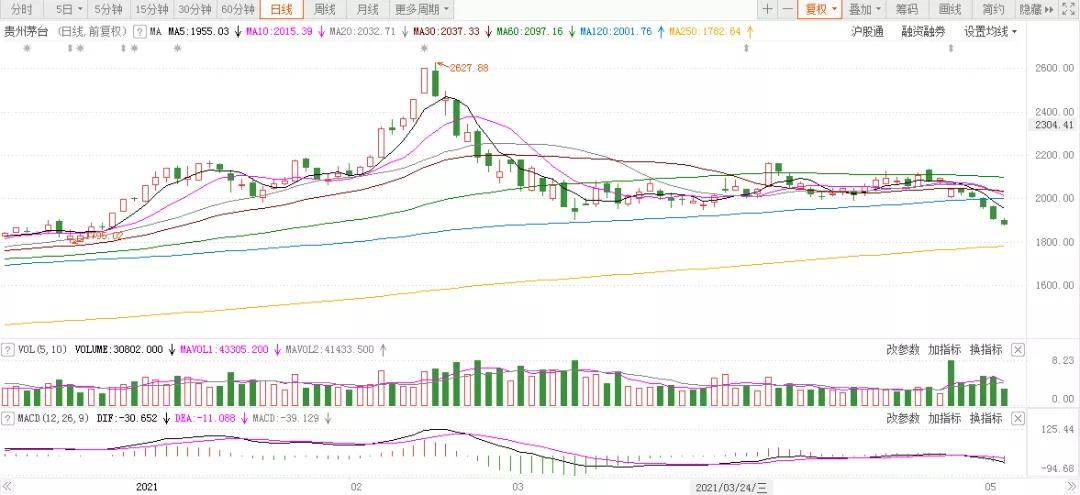Click the 2021/03/24/三 date label

(x=731, y=487)
